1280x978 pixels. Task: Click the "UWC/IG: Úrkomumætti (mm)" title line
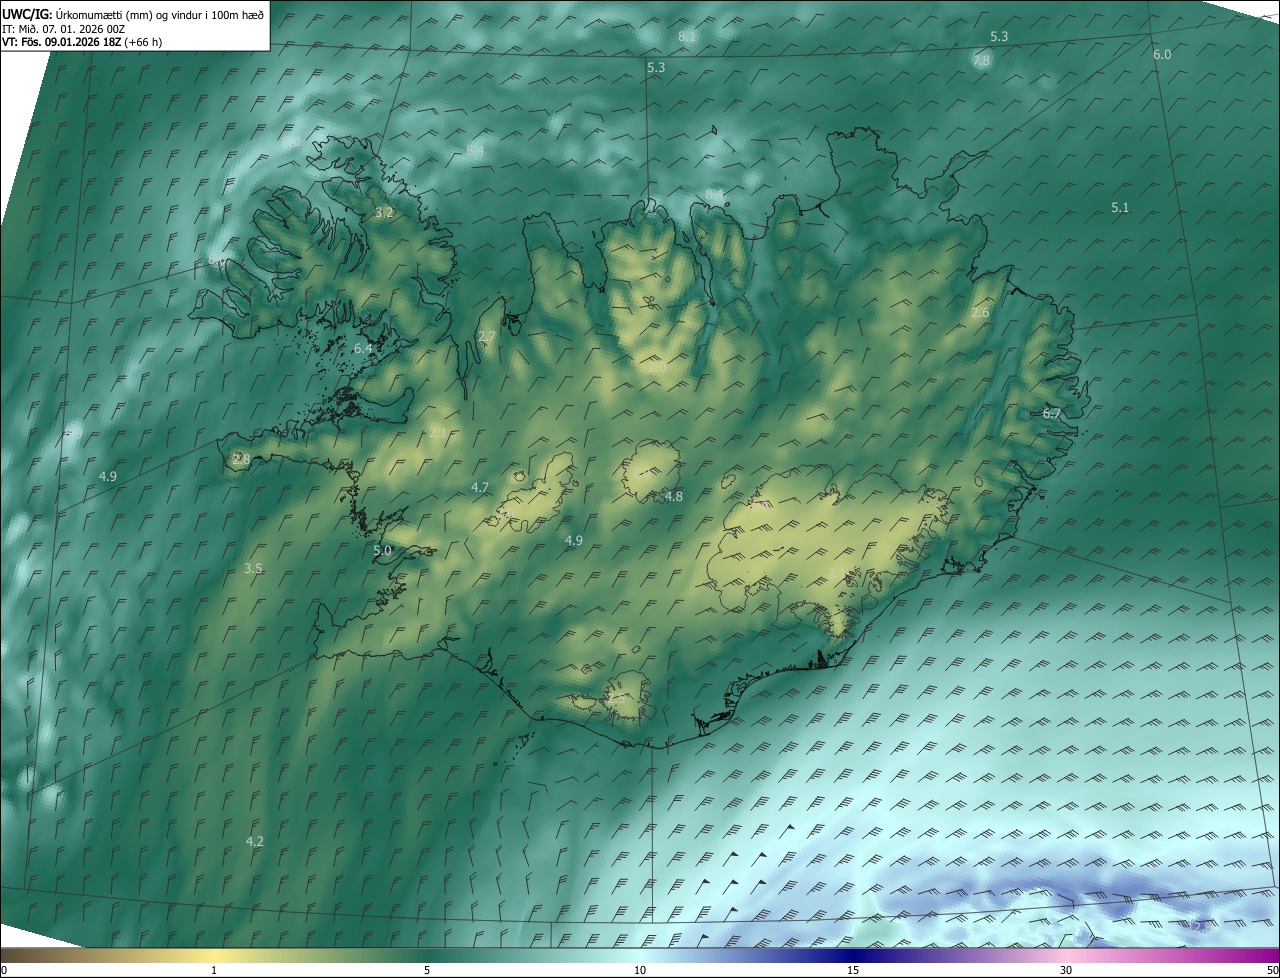coord(134,14)
